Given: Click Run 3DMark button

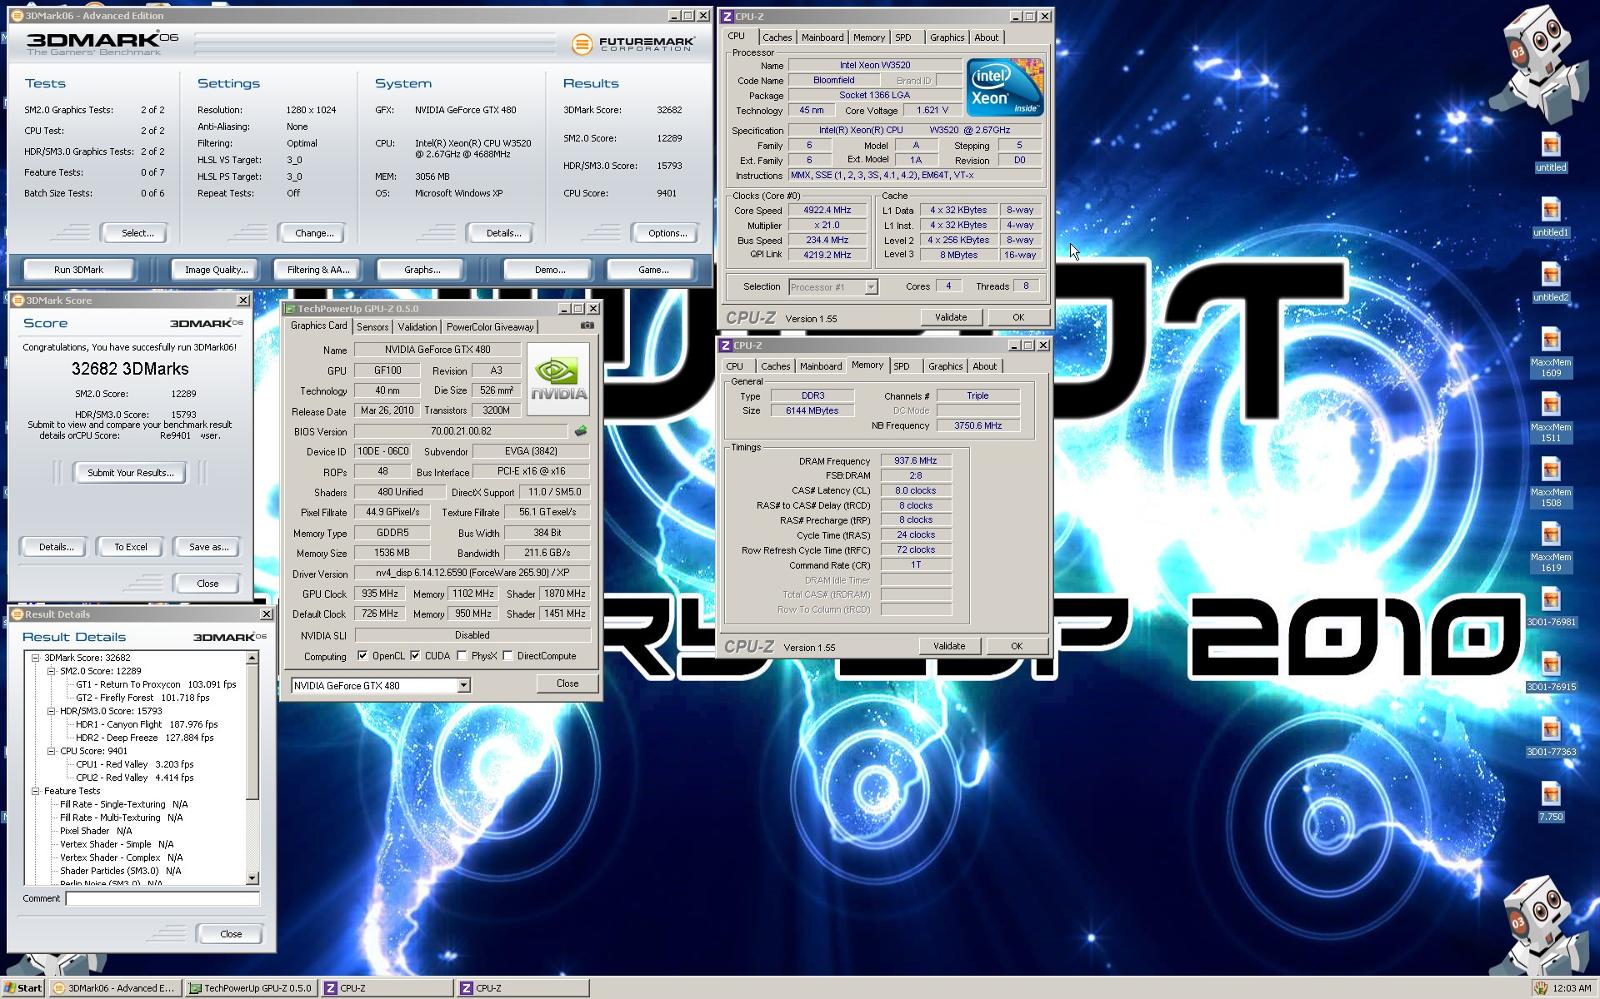Looking at the screenshot, I should [79, 270].
